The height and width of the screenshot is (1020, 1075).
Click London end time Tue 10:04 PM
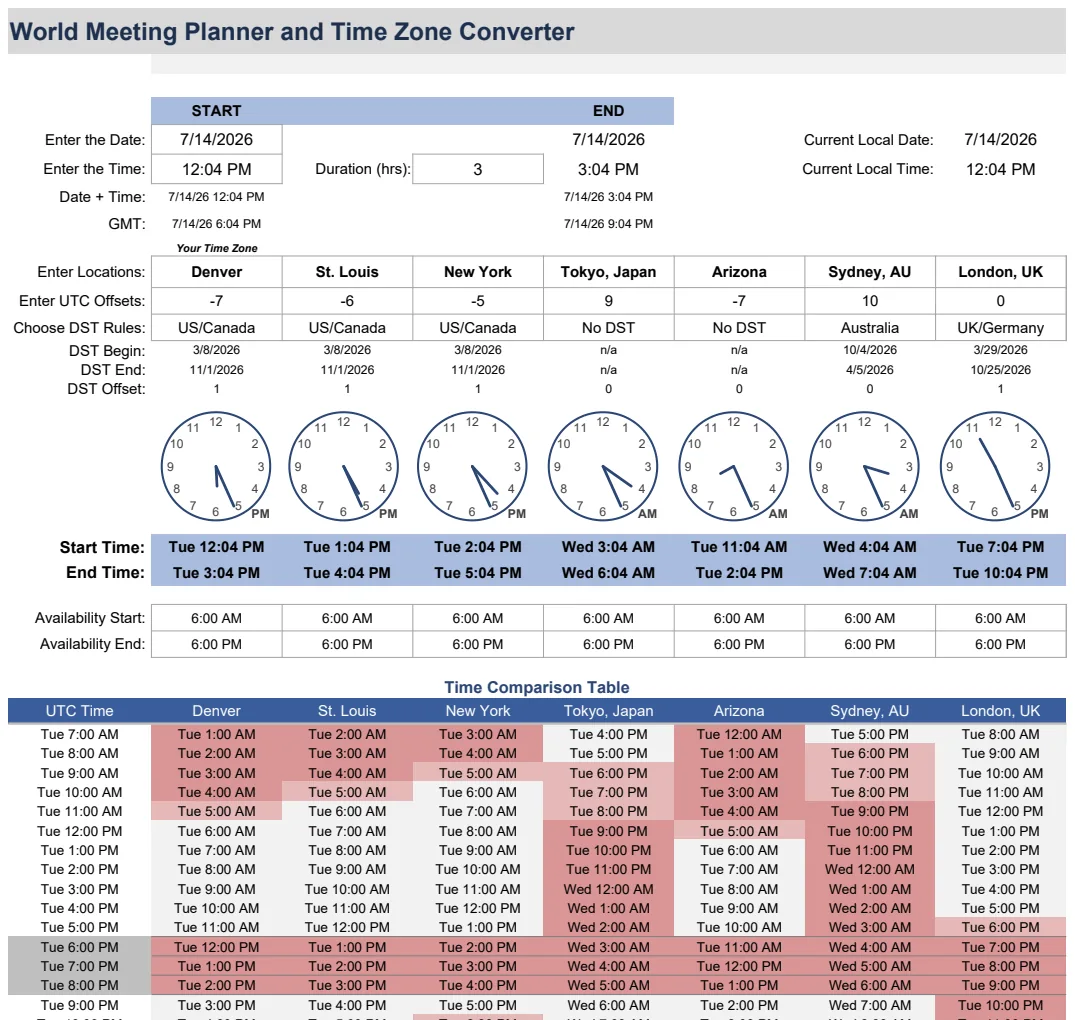coord(1000,573)
